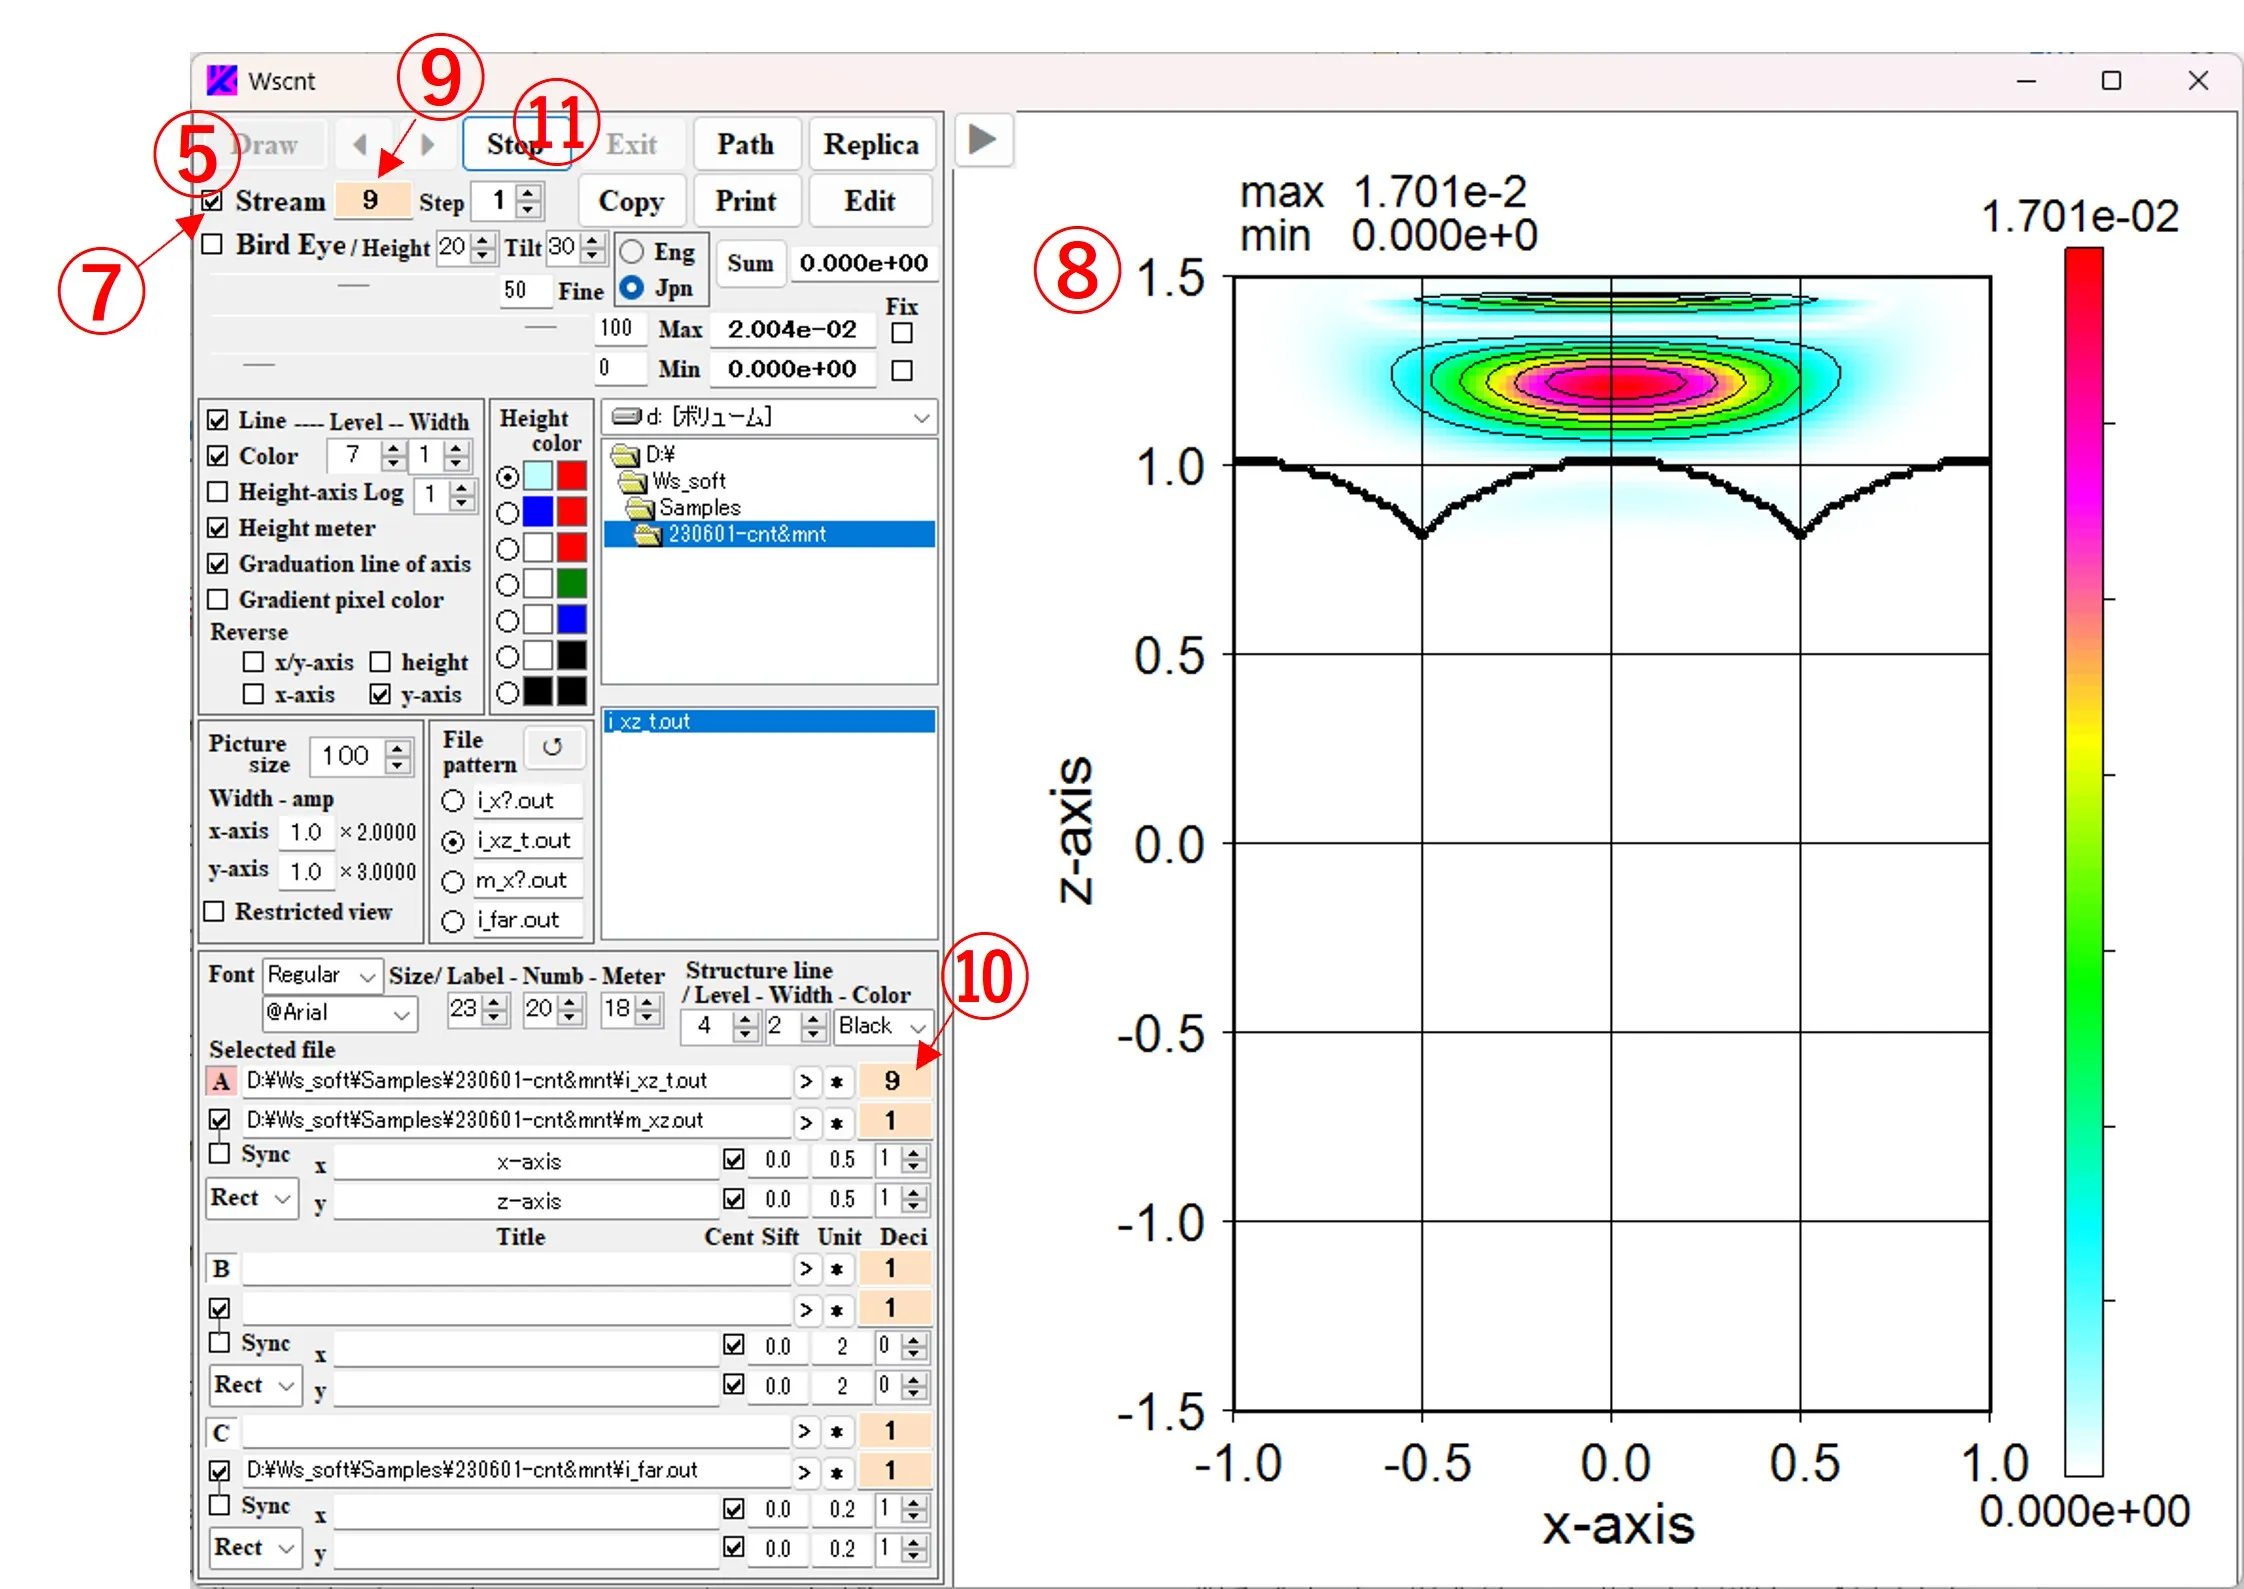The width and height of the screenshot is (2244, 1589).
Task: Adjust the Picture size spinner
Action: point(398,756)
